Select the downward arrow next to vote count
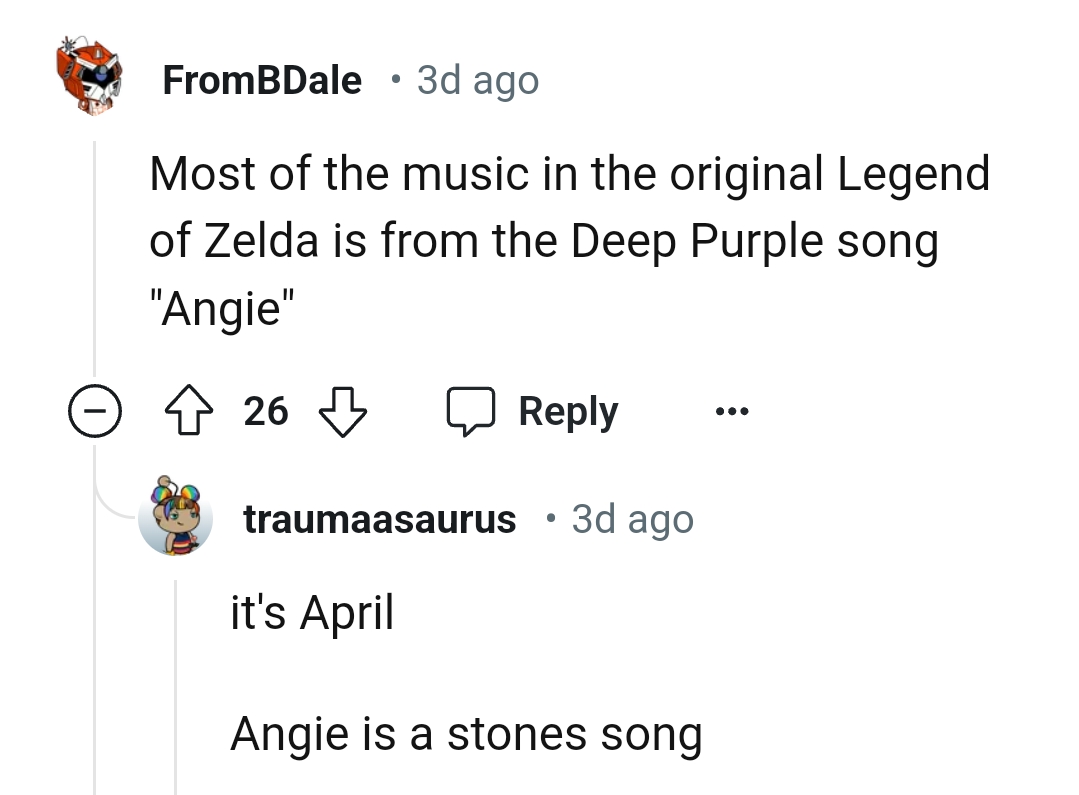 (341, 410)
